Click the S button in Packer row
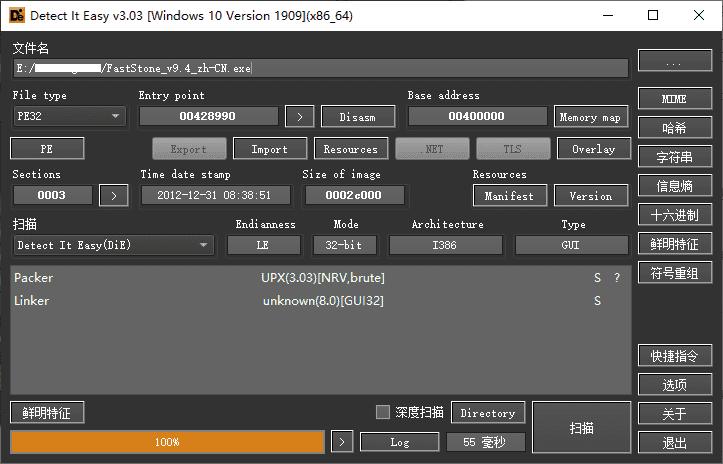Image resolution: width=723 pixels, height=464 pixels. click(597, 278)
